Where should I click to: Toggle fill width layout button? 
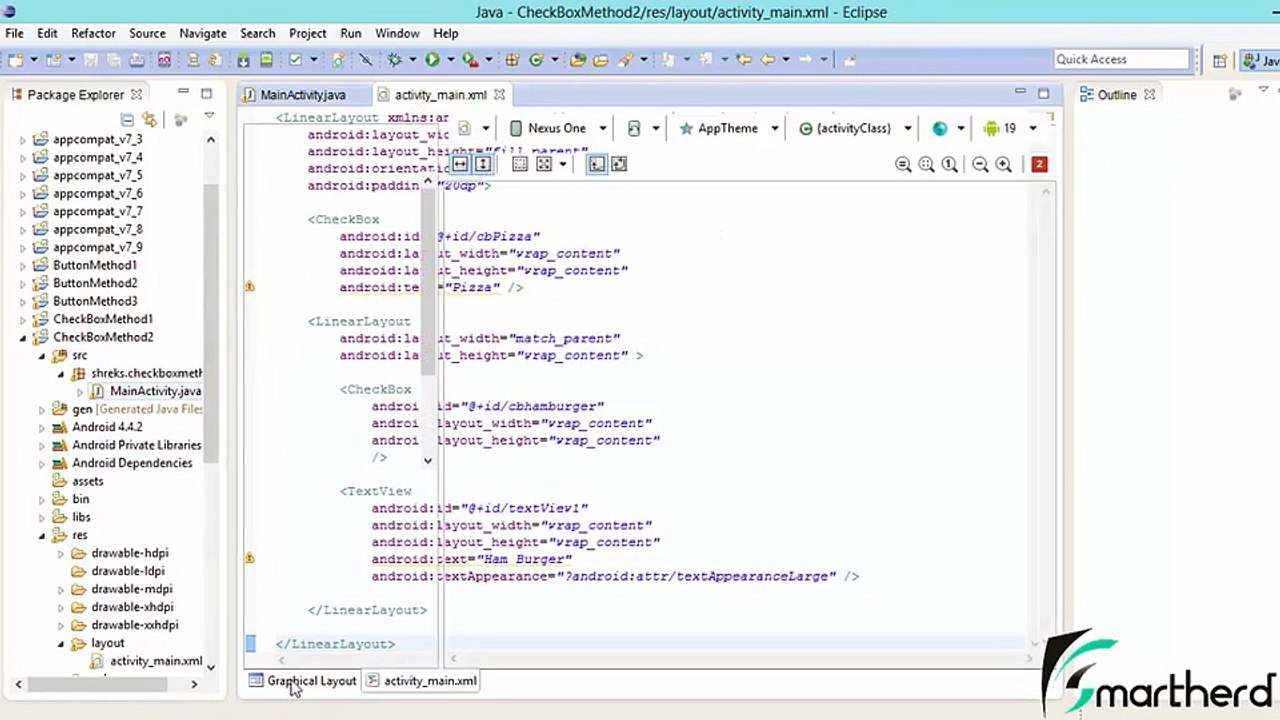(460, 164)
